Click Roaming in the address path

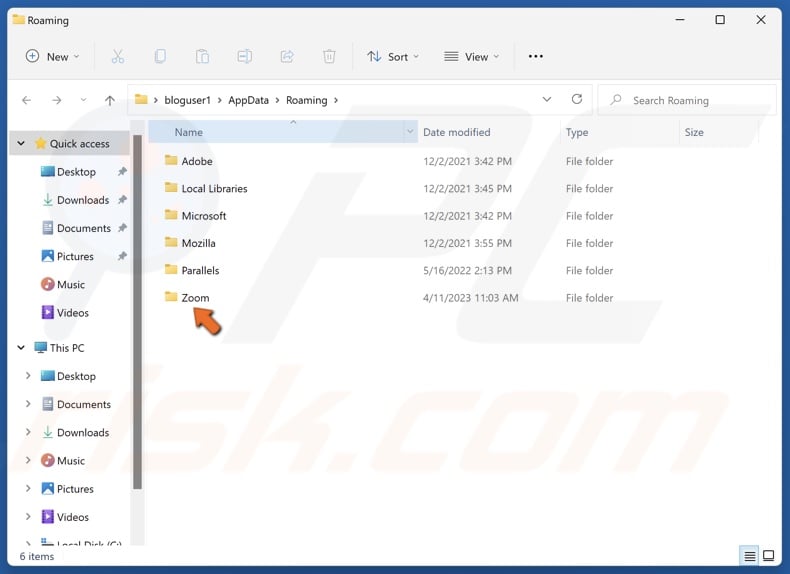pyautogui.click(x=307, y=100)
